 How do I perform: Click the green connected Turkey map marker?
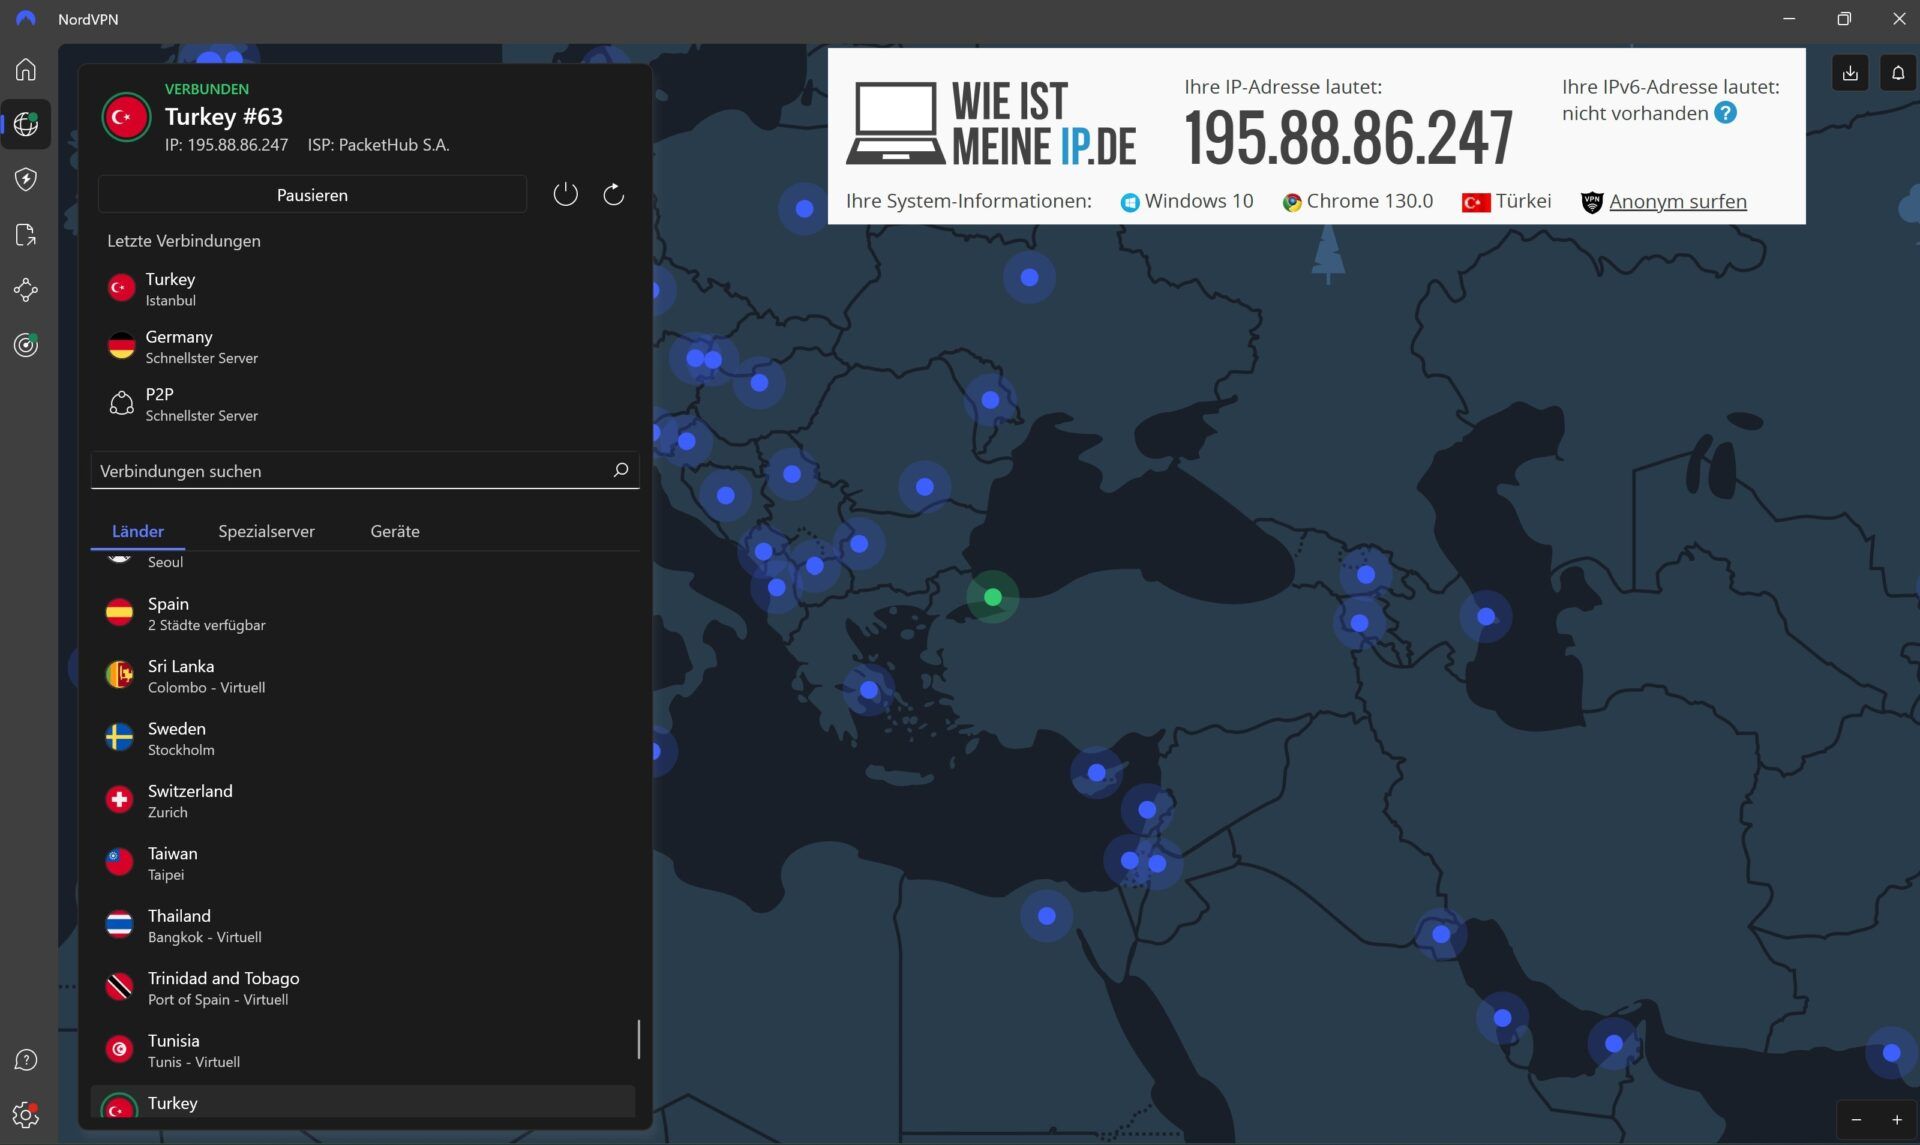(992, 597)
